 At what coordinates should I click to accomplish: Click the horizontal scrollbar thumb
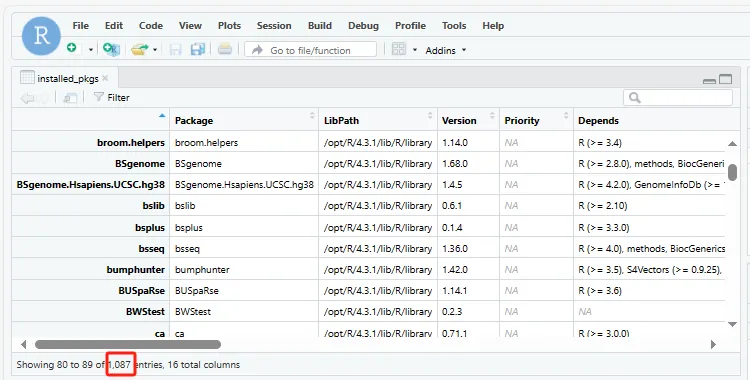[128, 344]
